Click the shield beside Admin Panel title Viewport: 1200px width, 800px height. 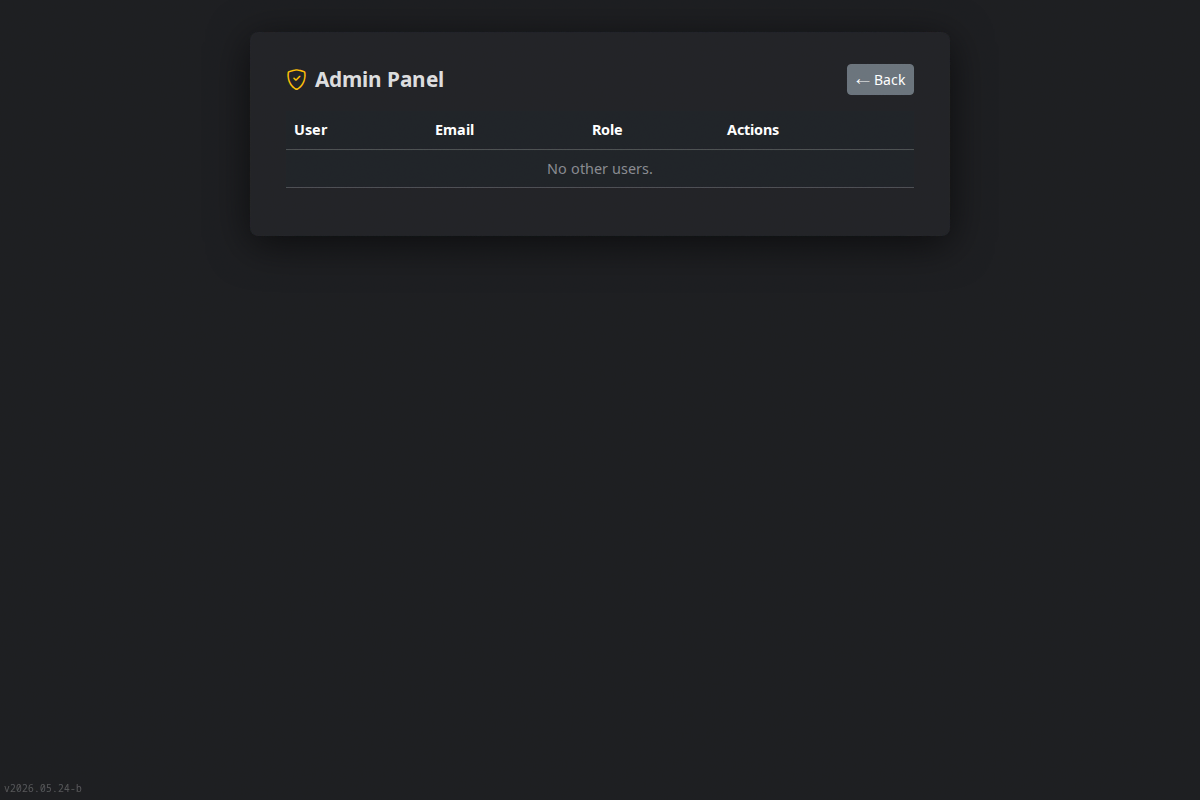(x=296, y=80)
